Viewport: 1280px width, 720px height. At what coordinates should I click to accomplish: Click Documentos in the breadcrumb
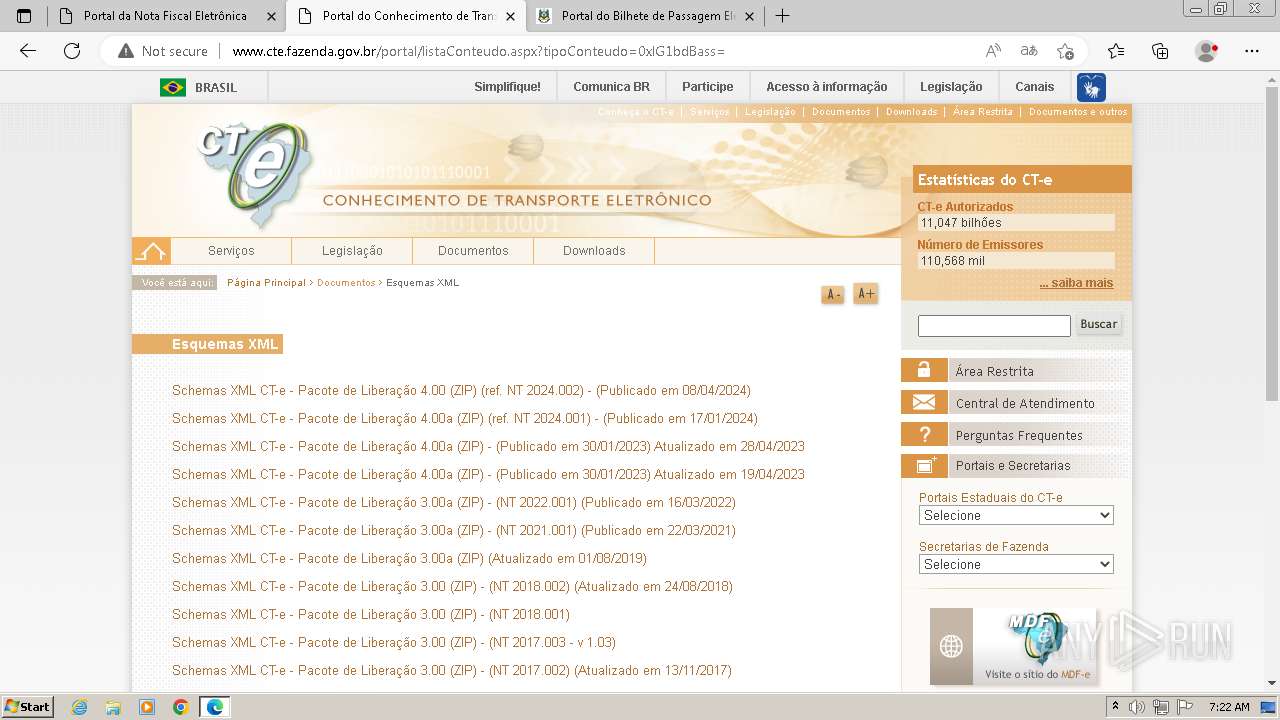[346, 283]
